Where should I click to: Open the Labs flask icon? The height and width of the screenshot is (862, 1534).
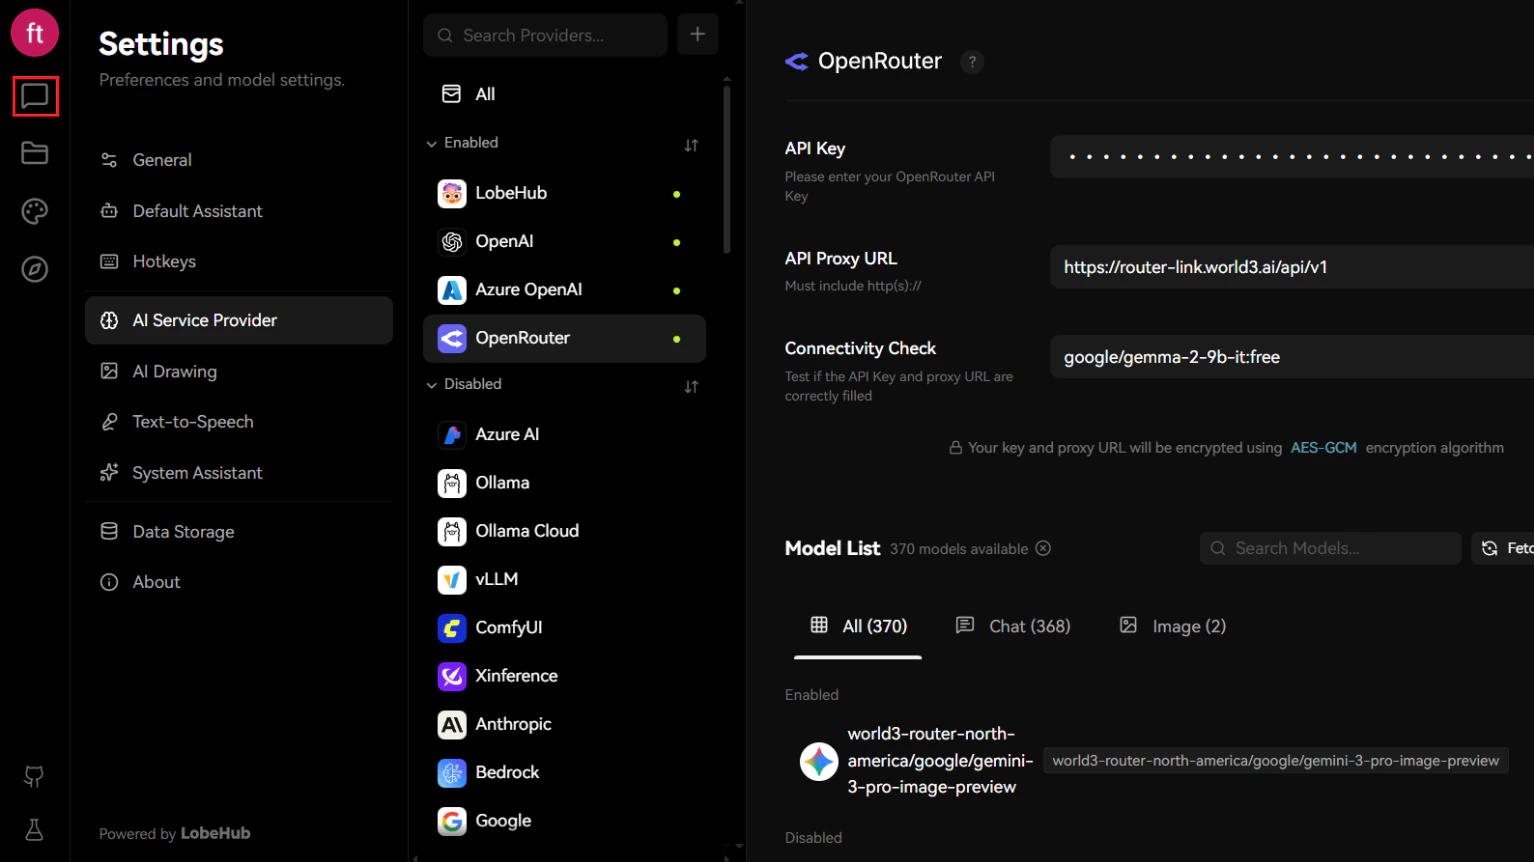tap(34, 830)
